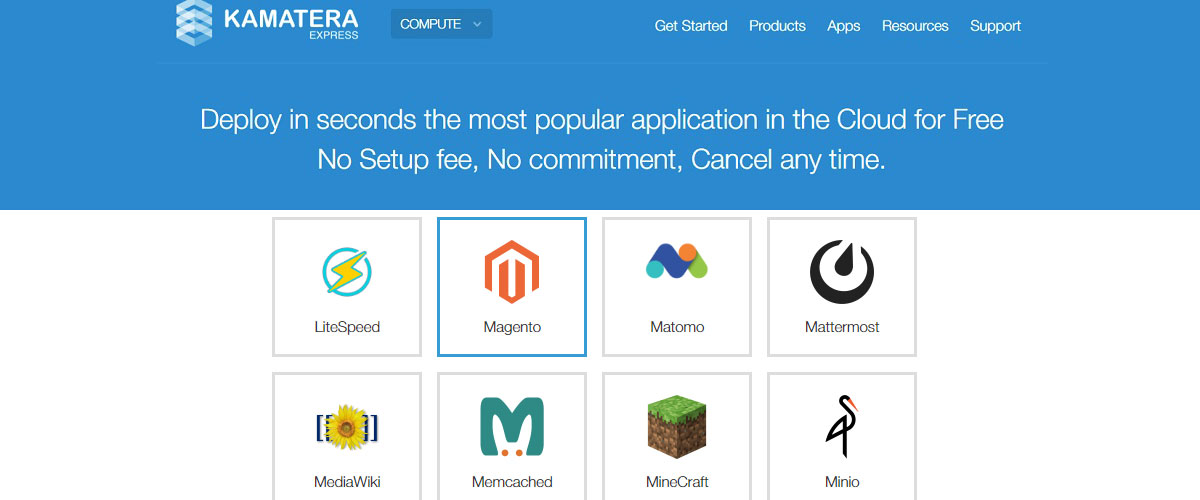Open the Get Started menu
This screenshot has width=1200, height=500.
[x=691, y=26]
